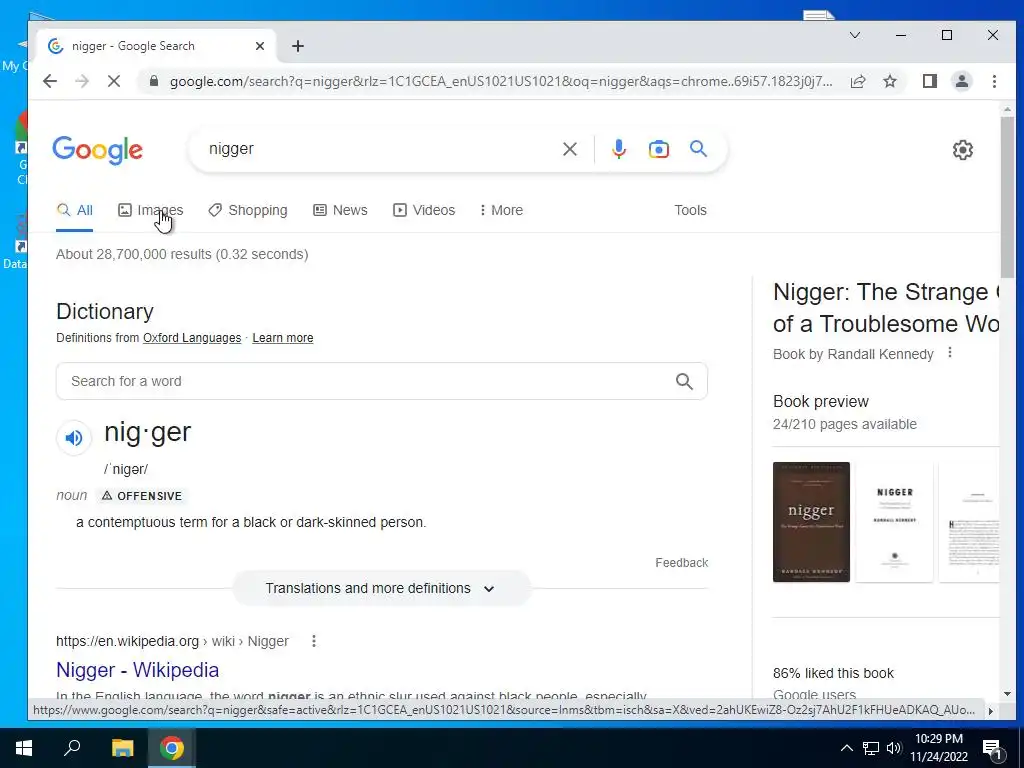Switch to the News tab
Viewport: 1024px width, 768px height.
(340, 210)
